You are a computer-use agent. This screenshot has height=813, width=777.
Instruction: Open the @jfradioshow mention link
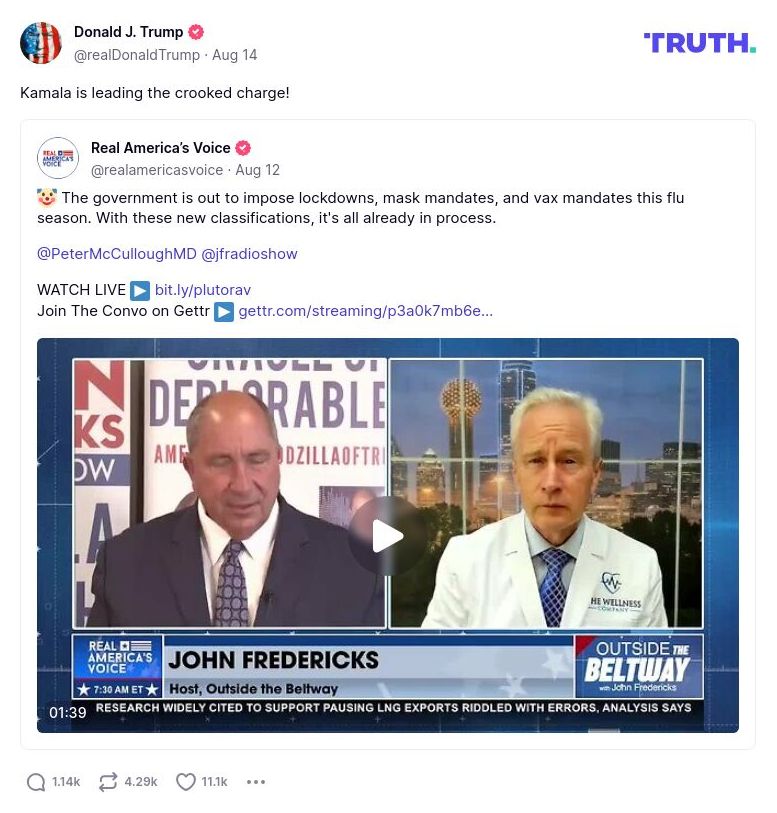(249, 254)
